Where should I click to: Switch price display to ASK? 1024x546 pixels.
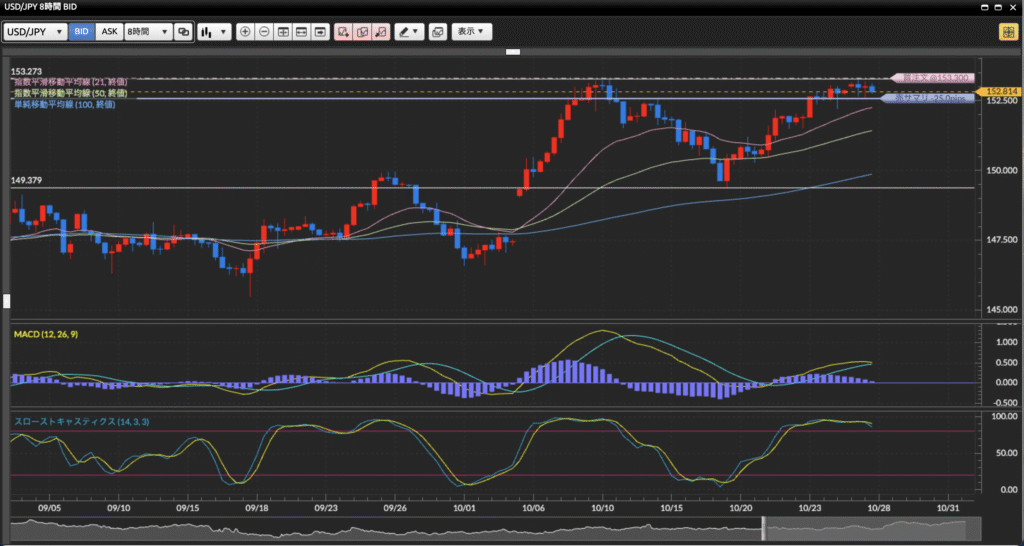109,32
